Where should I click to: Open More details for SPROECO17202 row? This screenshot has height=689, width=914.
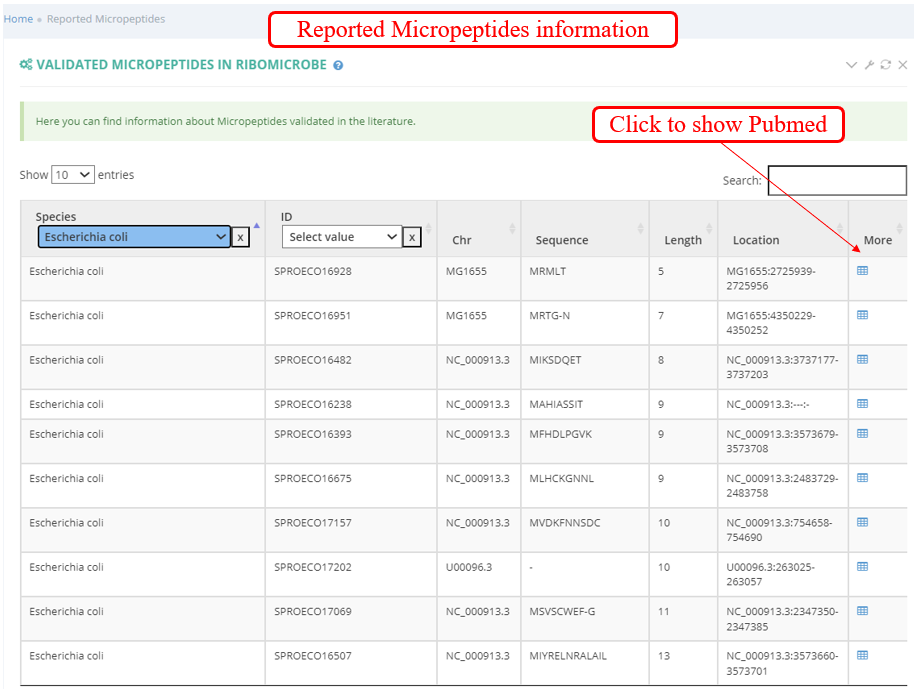coord(862,566)
